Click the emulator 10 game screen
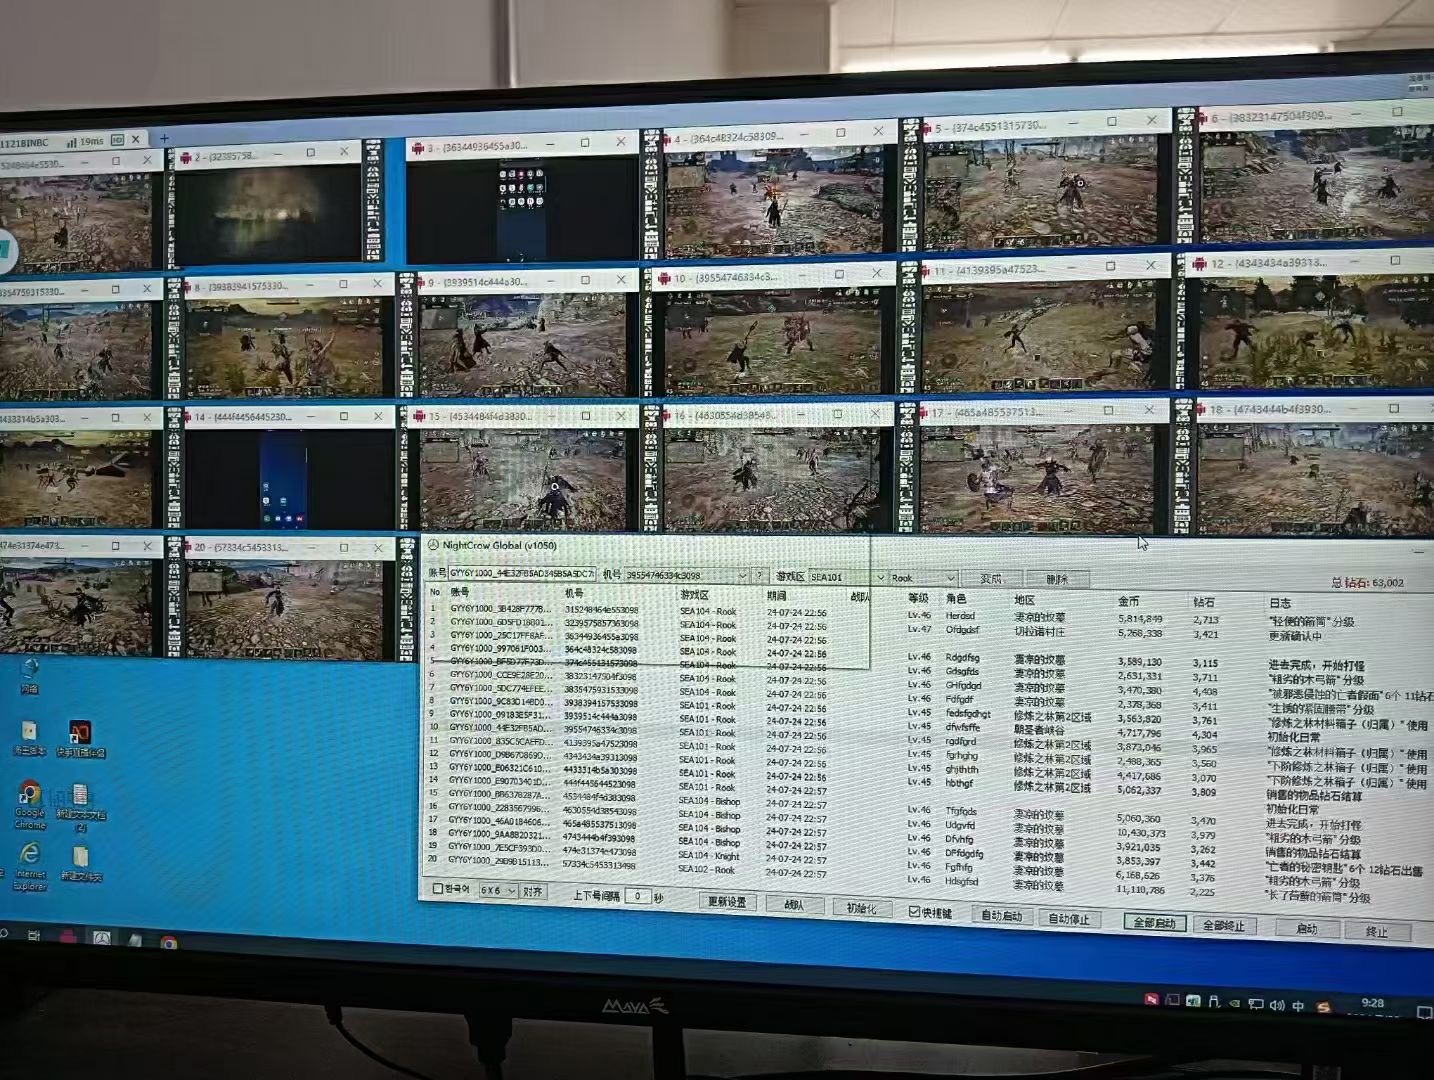Image resolution: width=1434 pixels, height=1080 pixels. (772, 340)
